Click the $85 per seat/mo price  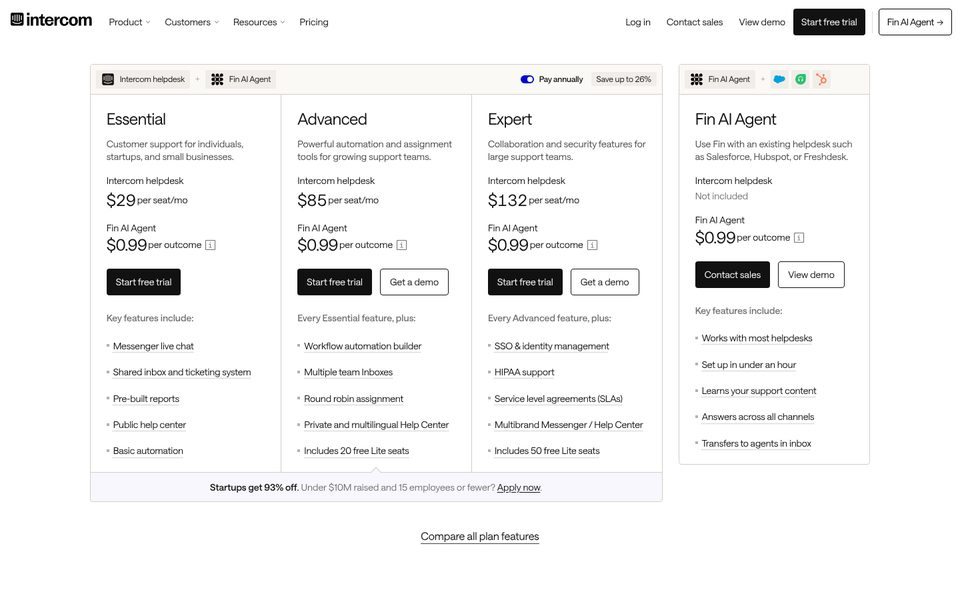pyautogui.click(x=338, y=200)
